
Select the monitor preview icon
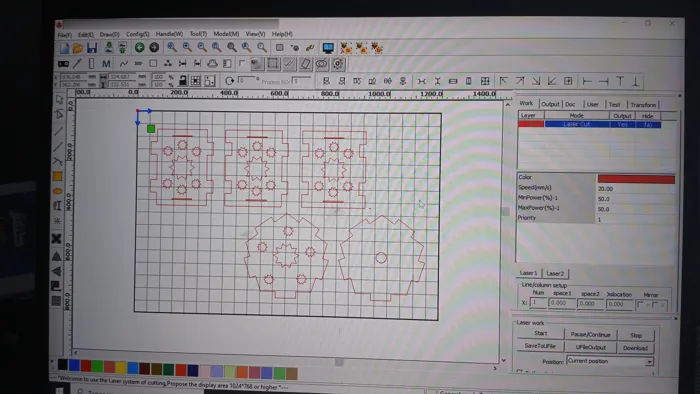(328, 48)
